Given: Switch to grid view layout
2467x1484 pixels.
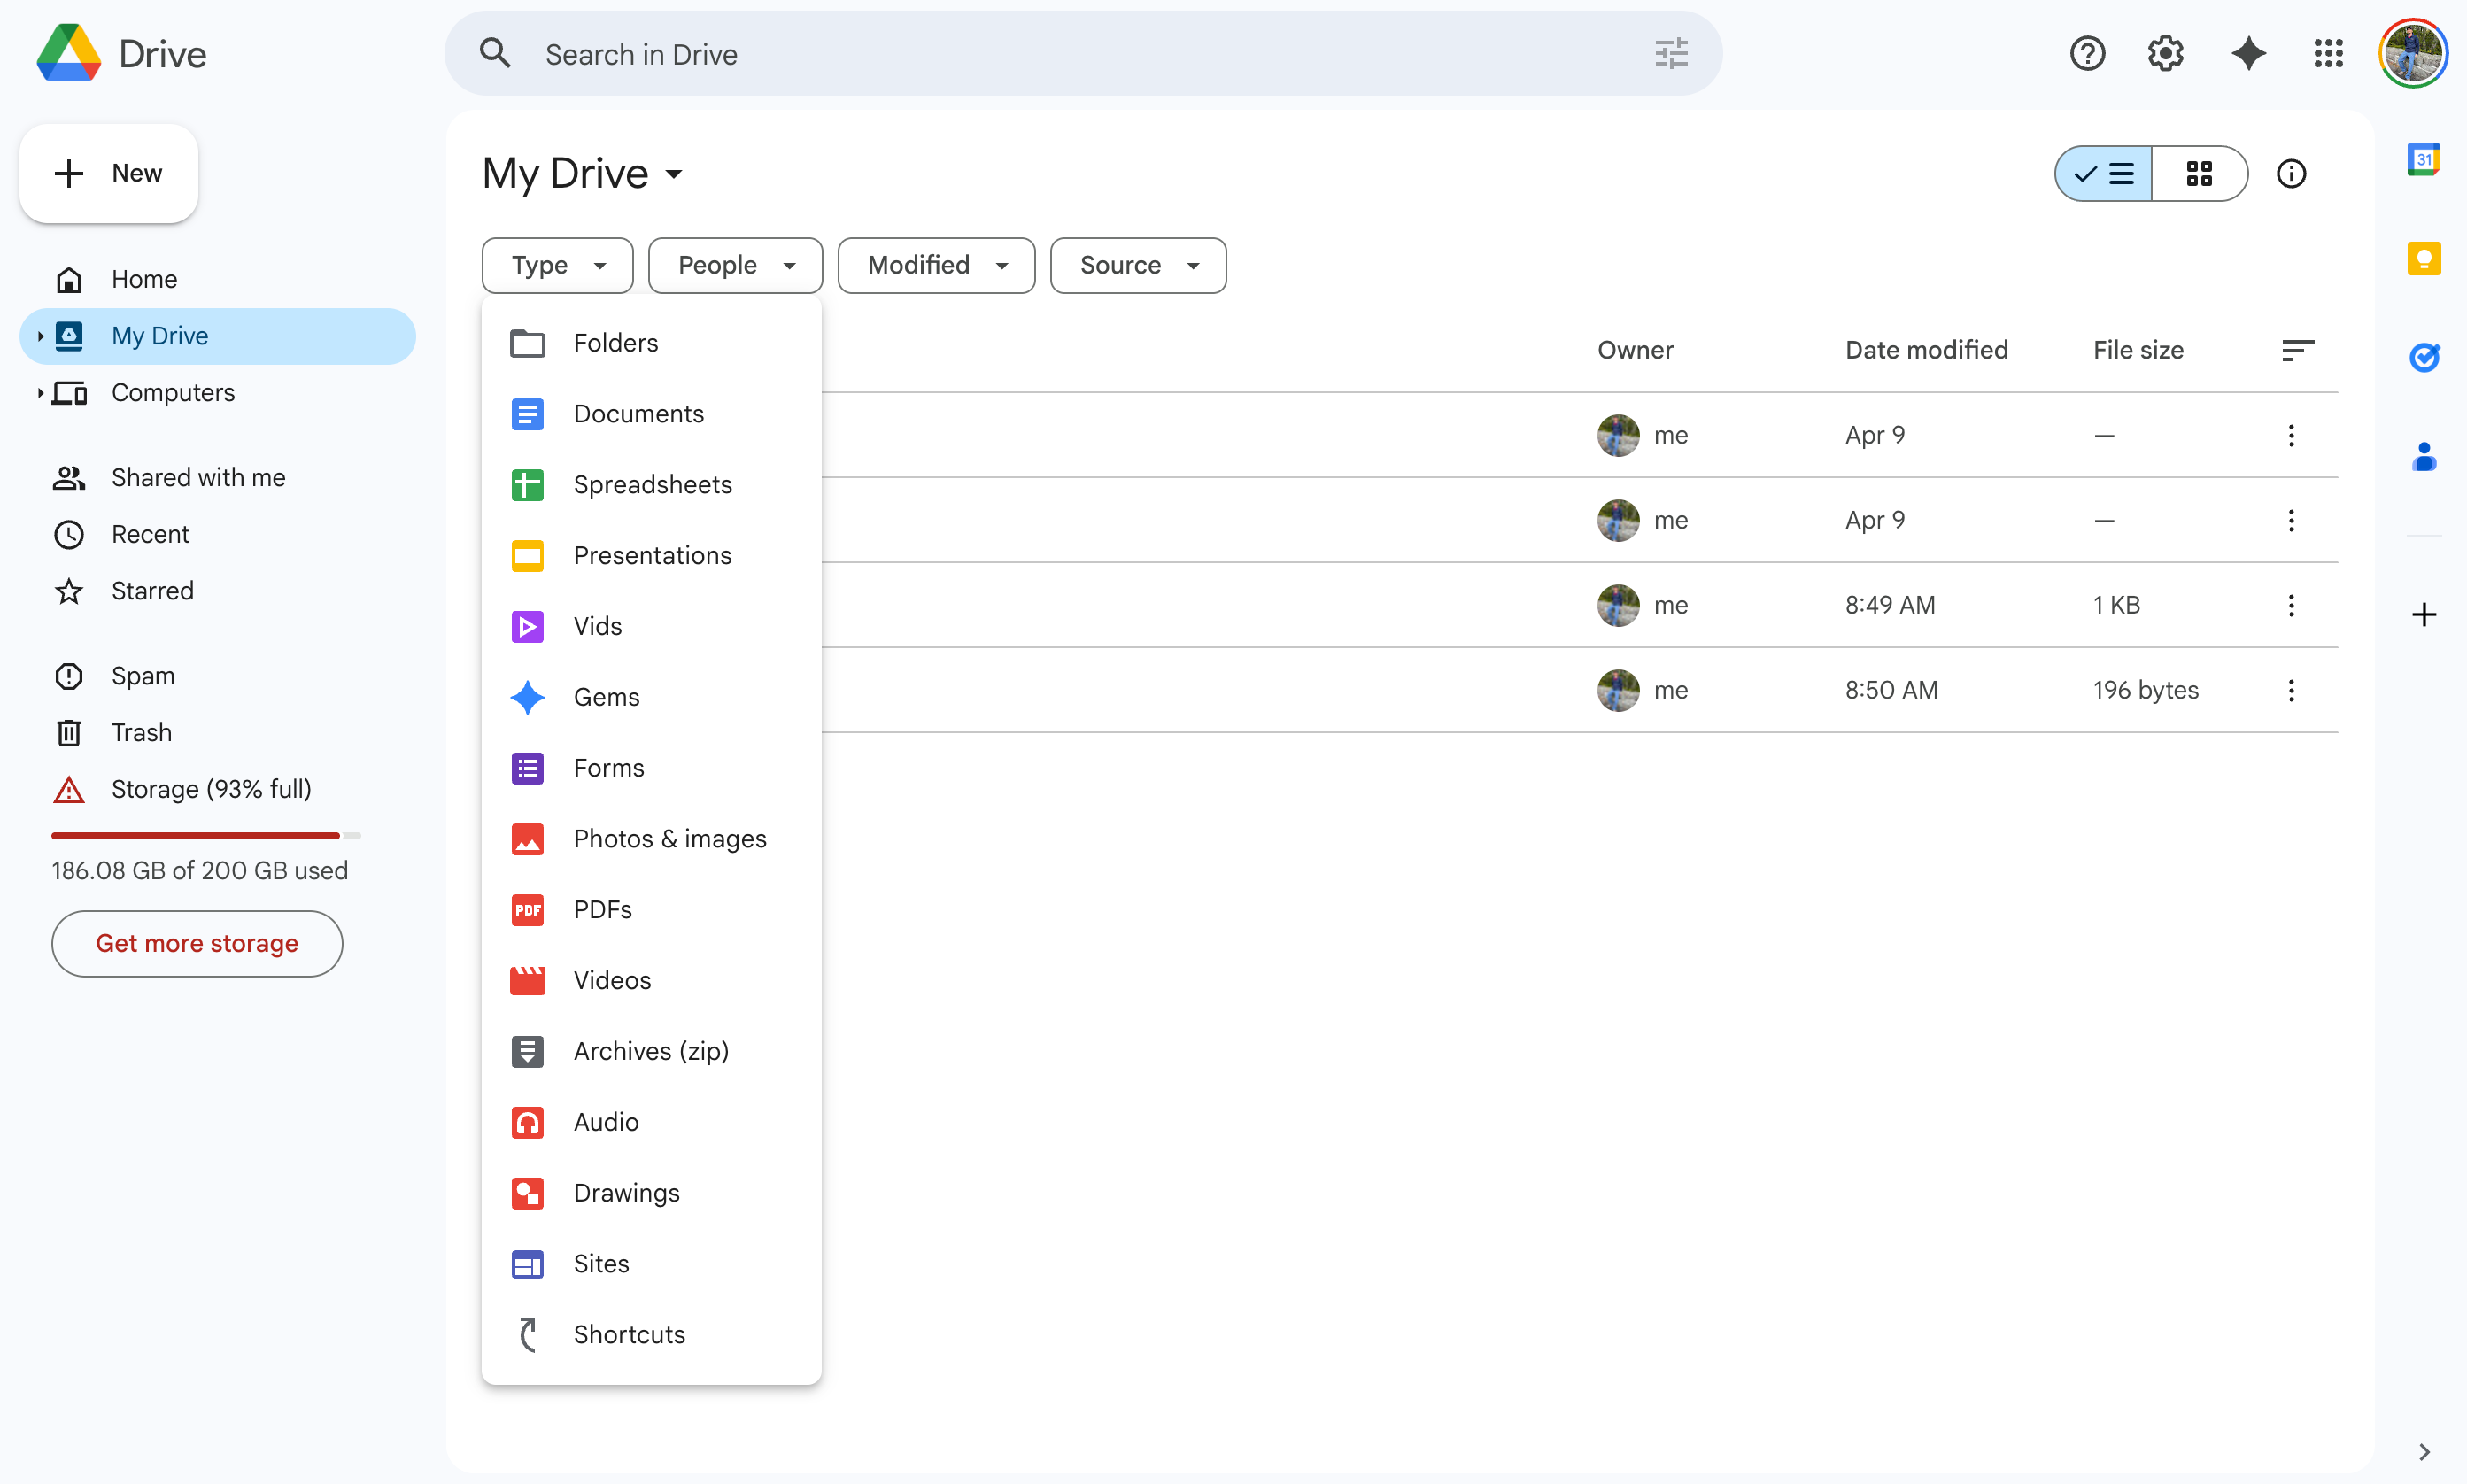Looking at the screenshot, I should tap(2200, 173).
